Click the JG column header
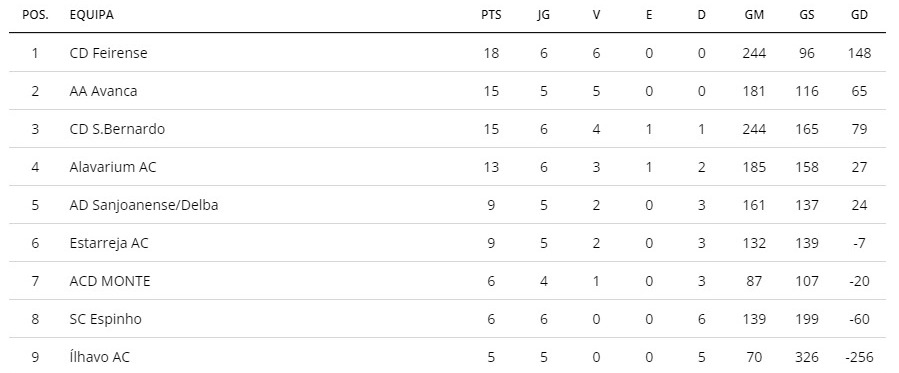Screen dimensions: 899x373 pos(544,15)
